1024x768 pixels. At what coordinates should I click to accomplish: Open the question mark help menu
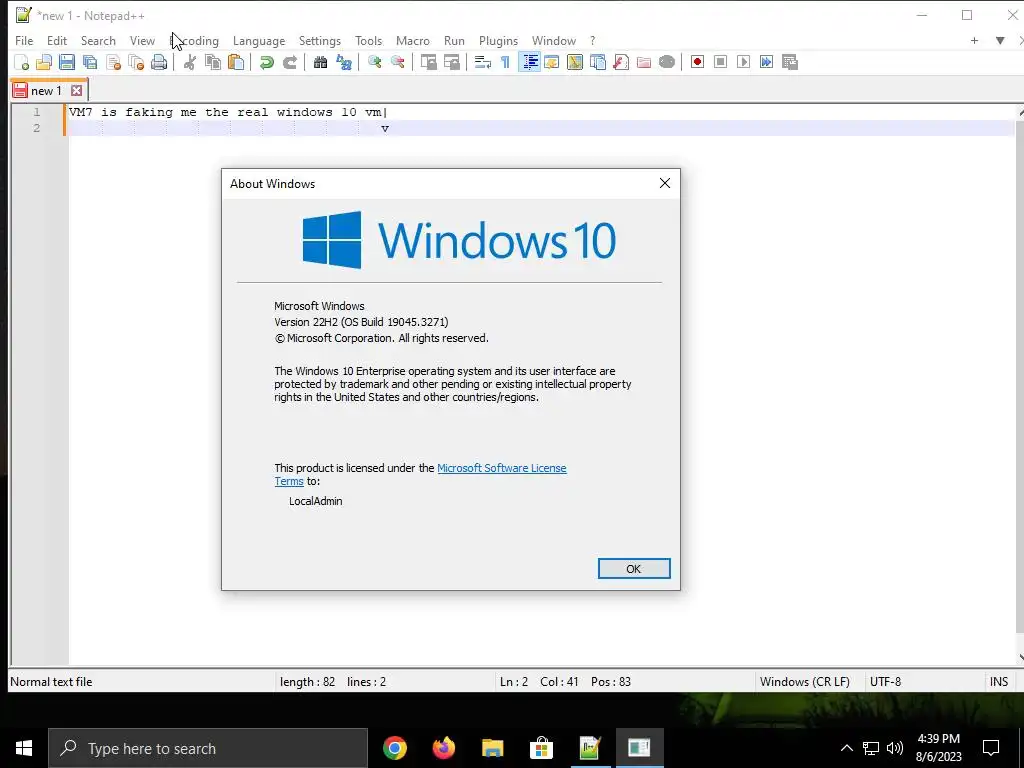[x=592, y=40]
